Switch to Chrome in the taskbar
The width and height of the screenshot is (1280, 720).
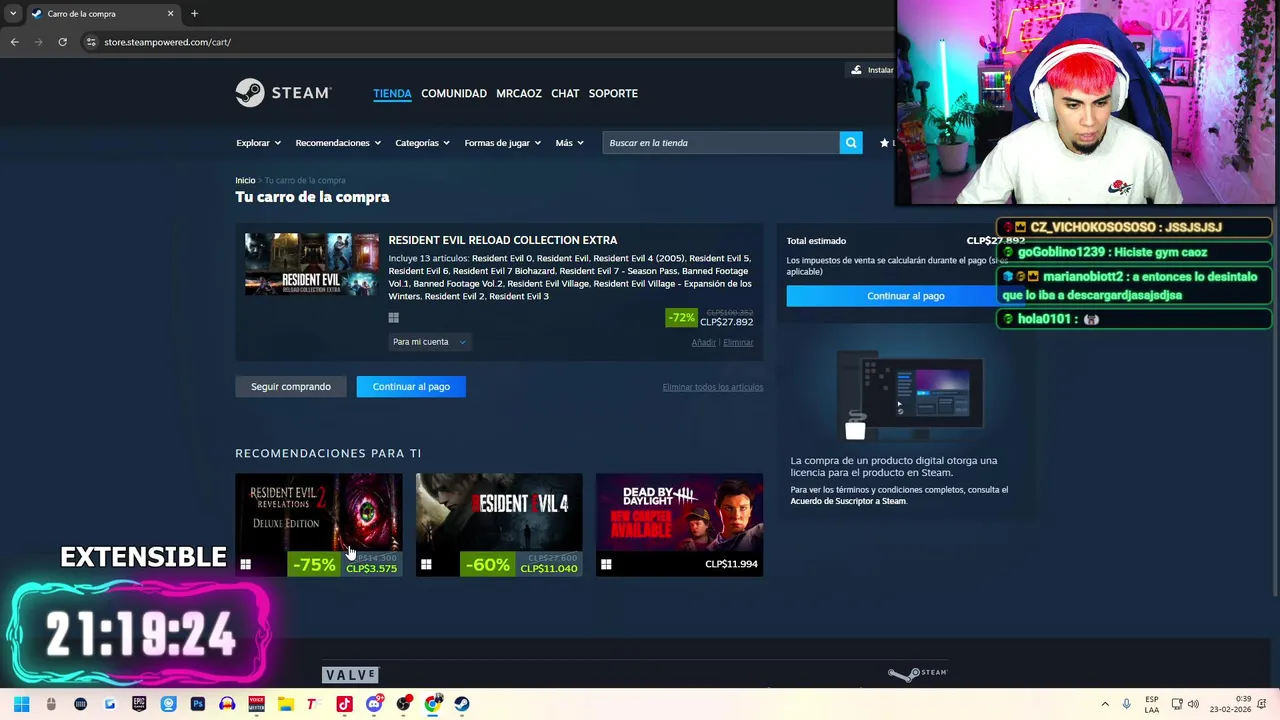(x=432, y=704)
